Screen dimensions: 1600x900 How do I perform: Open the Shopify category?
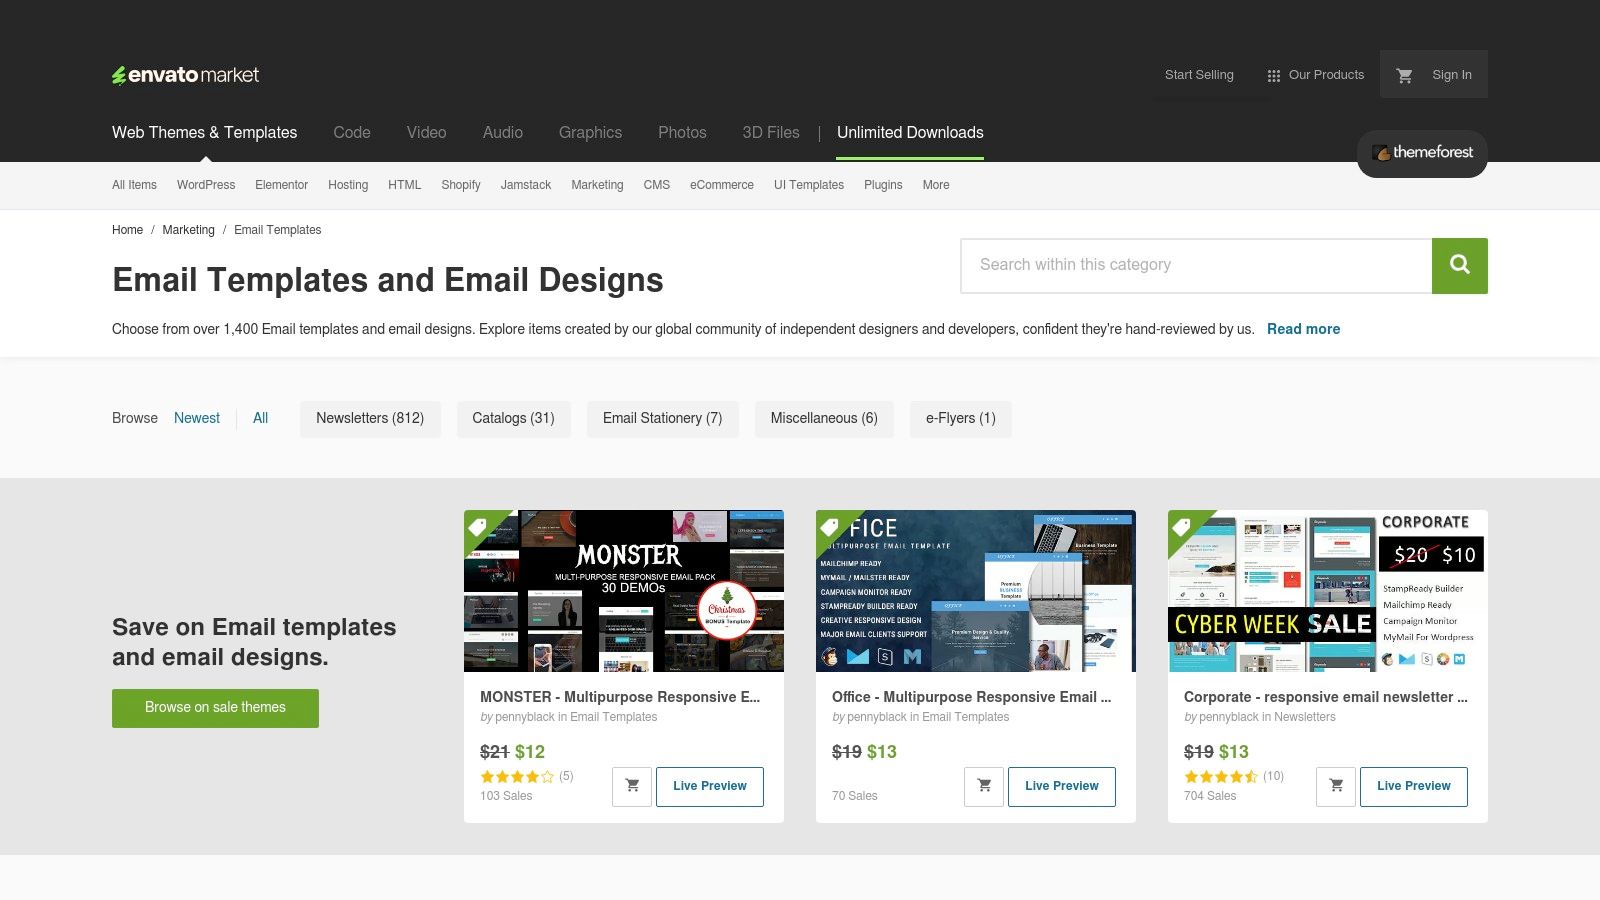(461, 185)
